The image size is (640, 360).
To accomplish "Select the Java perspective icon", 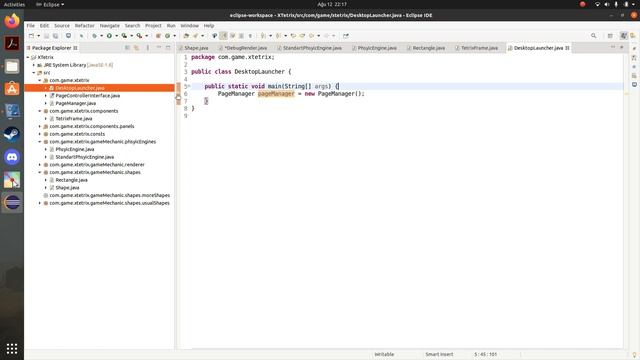I will [x=623, y=36].
